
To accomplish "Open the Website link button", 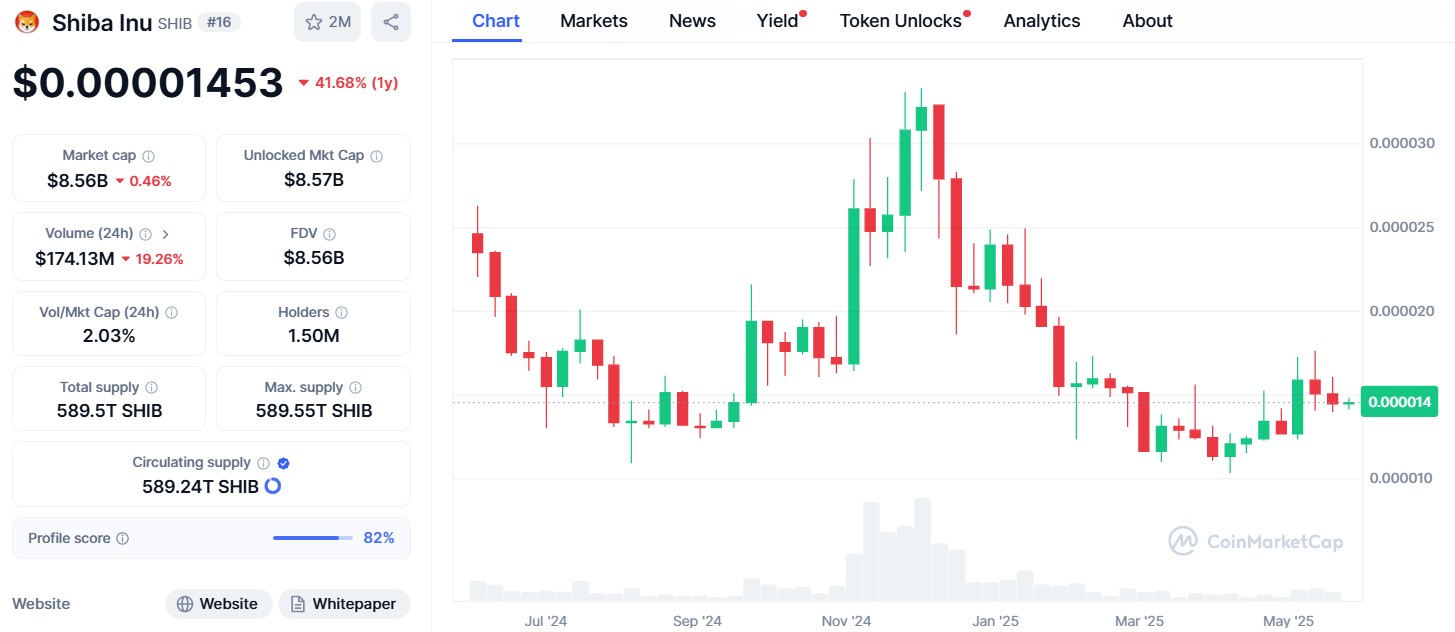I will click(218, 604).
